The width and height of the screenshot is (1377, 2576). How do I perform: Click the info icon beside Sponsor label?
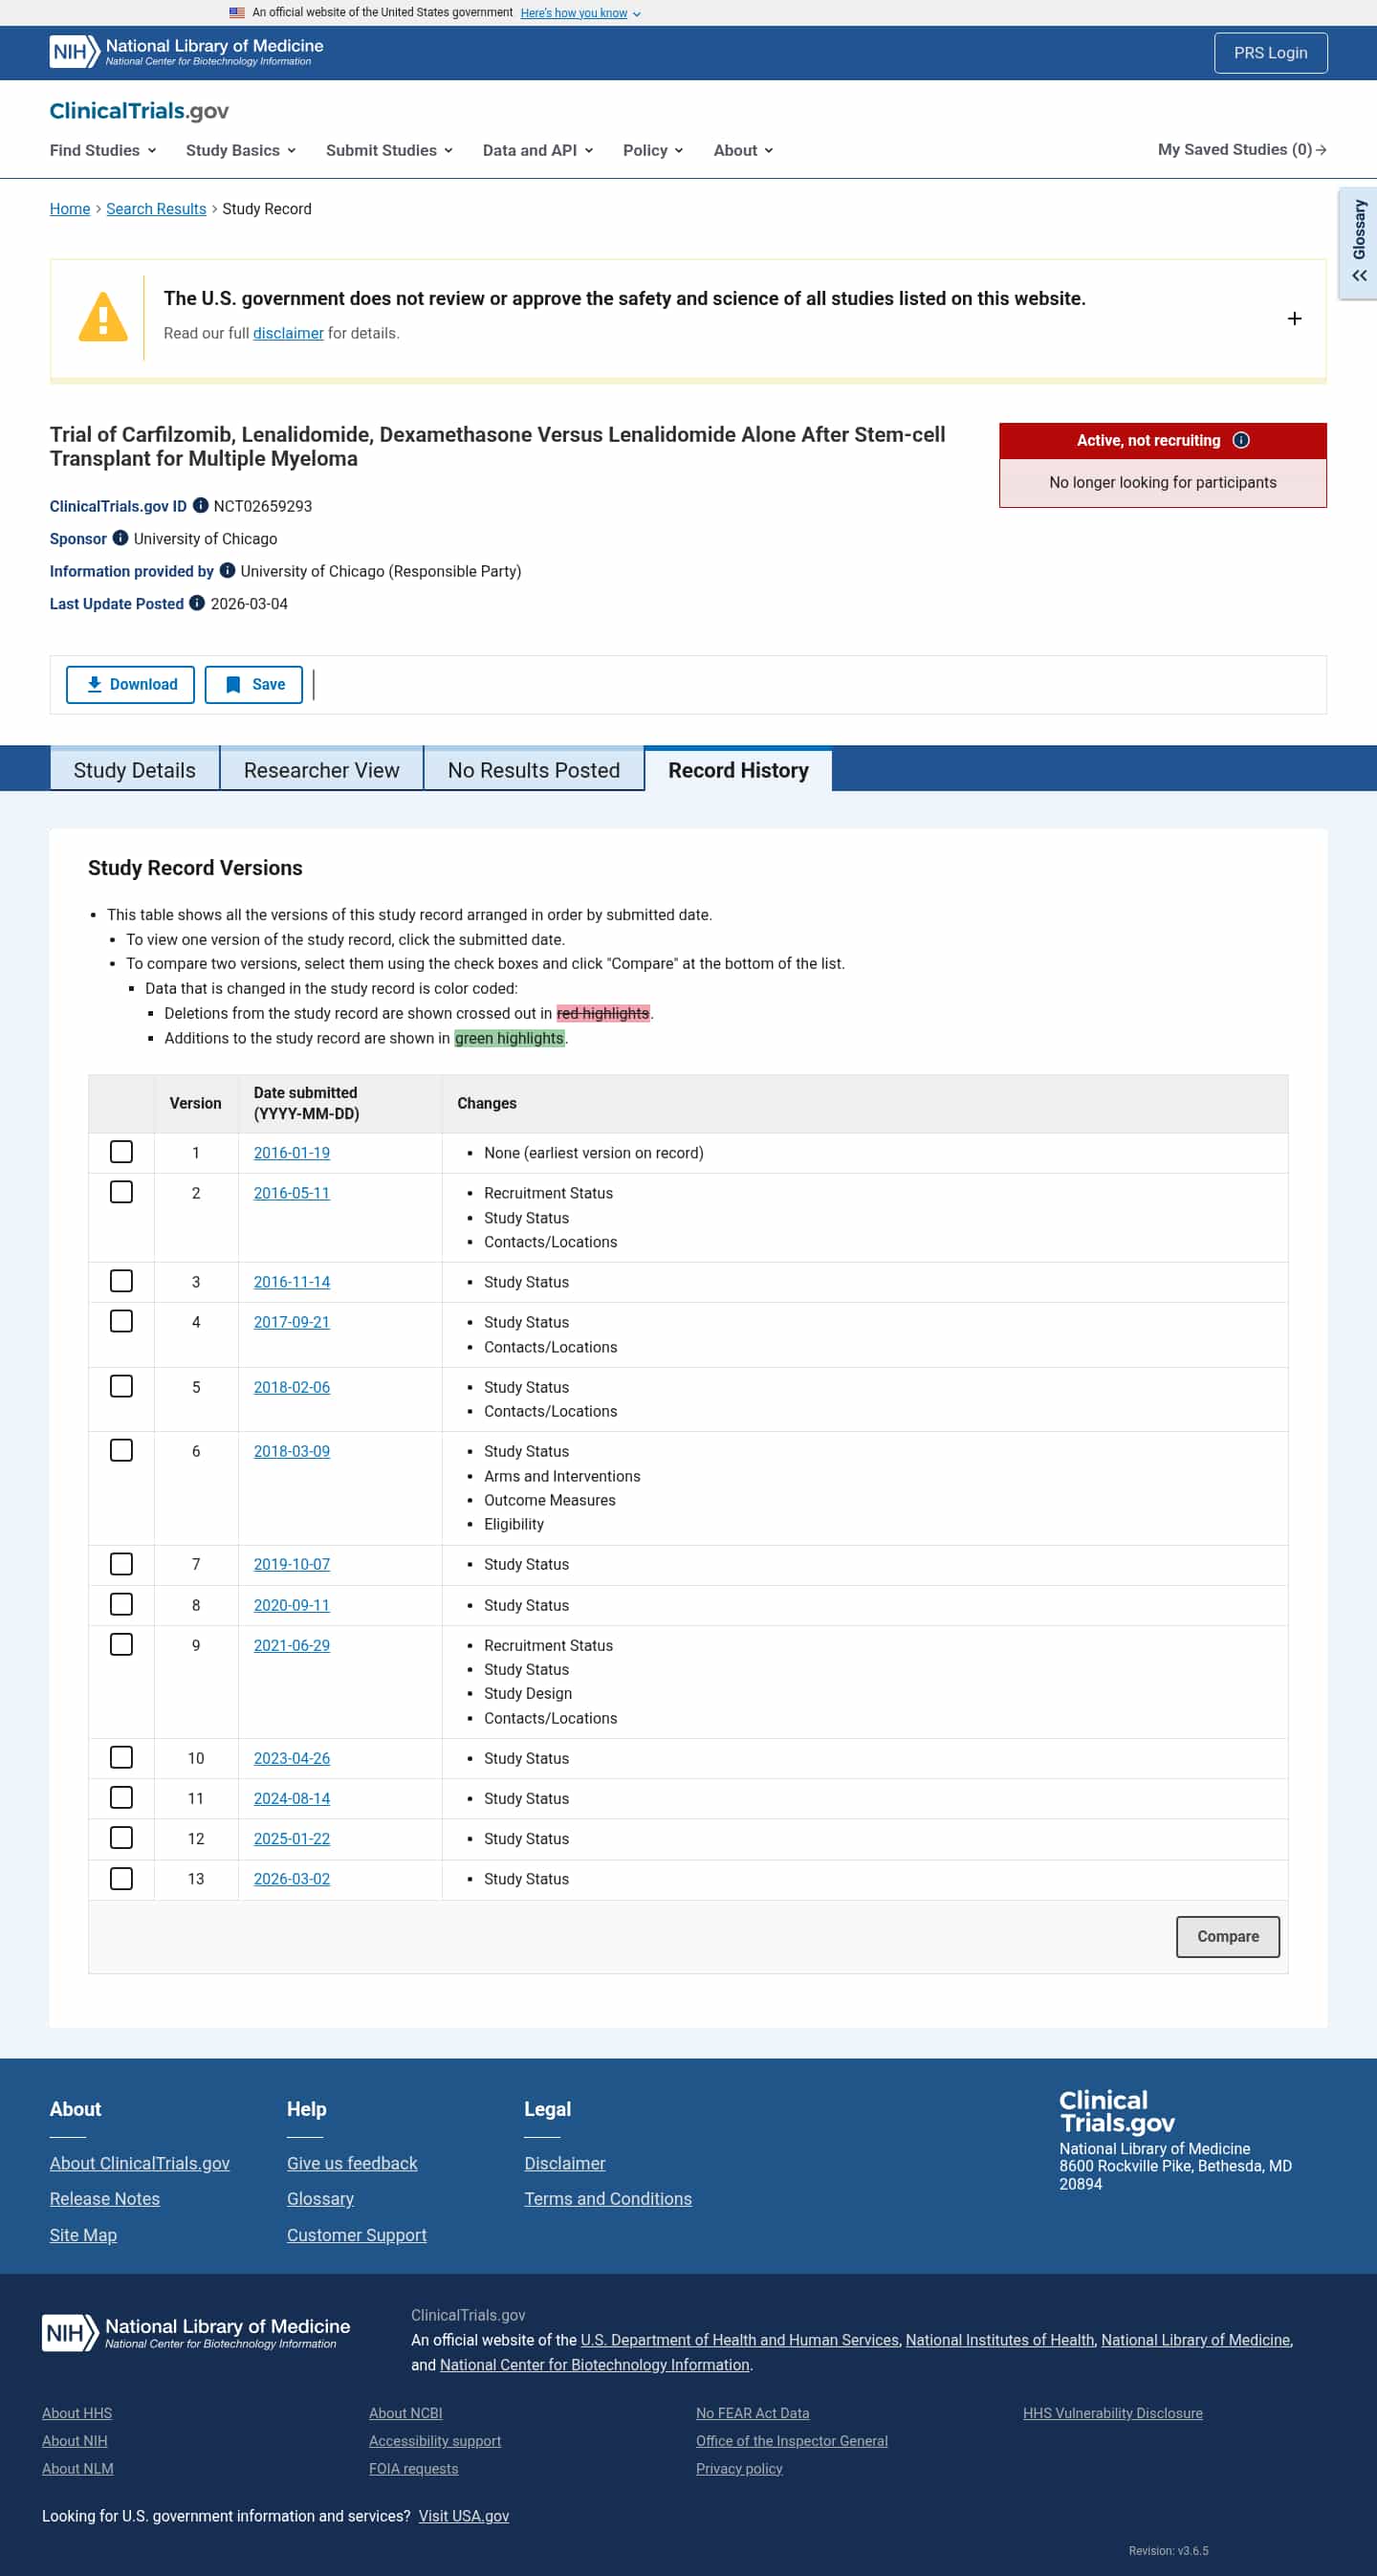[x=120, y=538]
